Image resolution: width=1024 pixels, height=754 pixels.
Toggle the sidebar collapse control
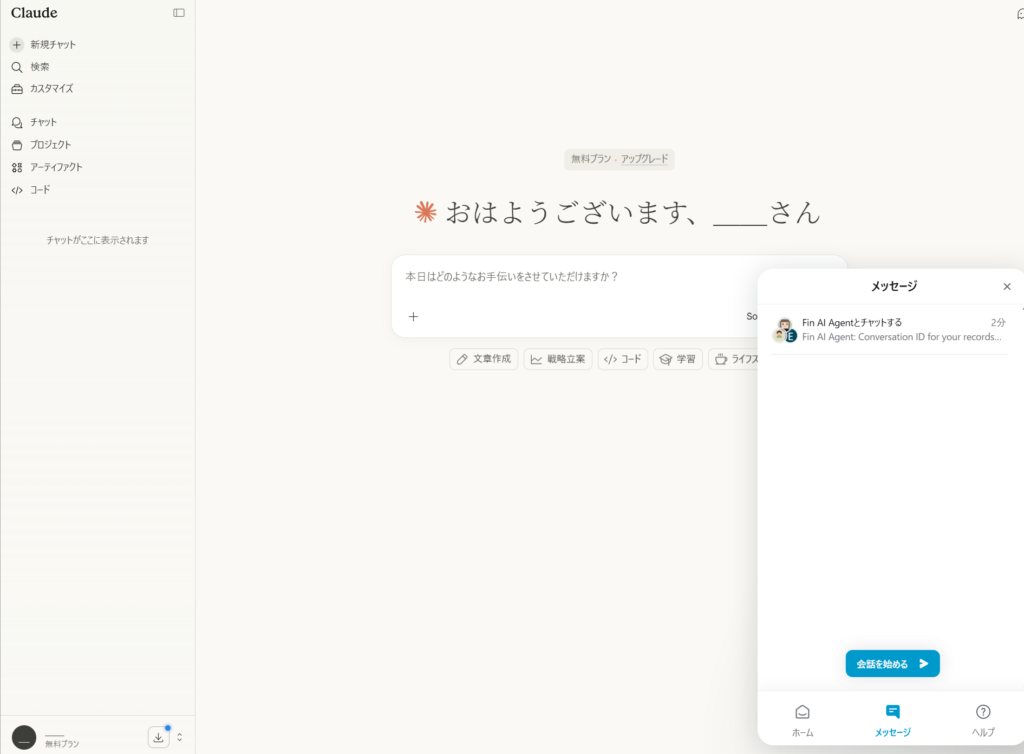tap(178, 11)
